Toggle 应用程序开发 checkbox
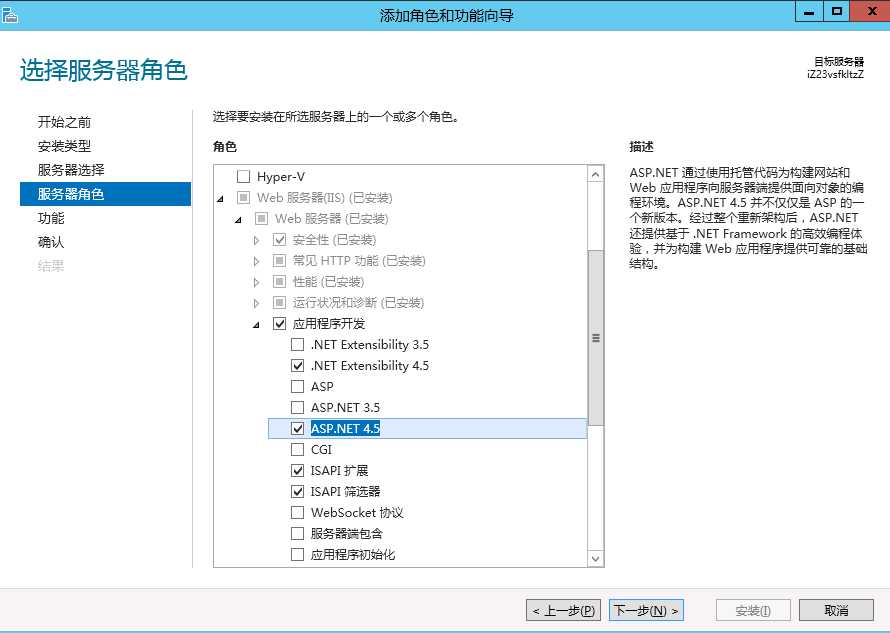The image size is (890, 633). pos(279,324)
